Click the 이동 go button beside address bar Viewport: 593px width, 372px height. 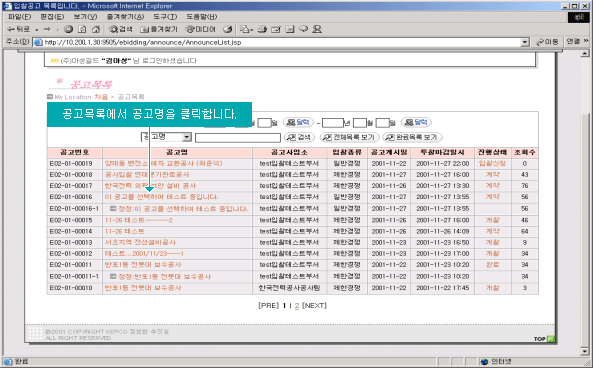547,42
